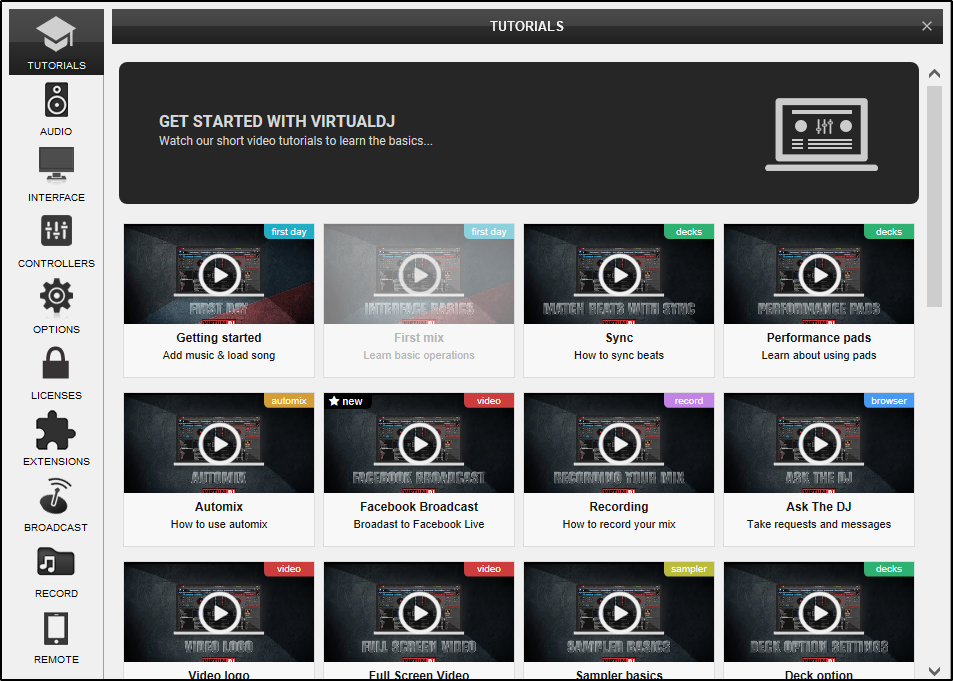
Task: Click 'Add music & load song' subtitle
Action: click(219, 355)
